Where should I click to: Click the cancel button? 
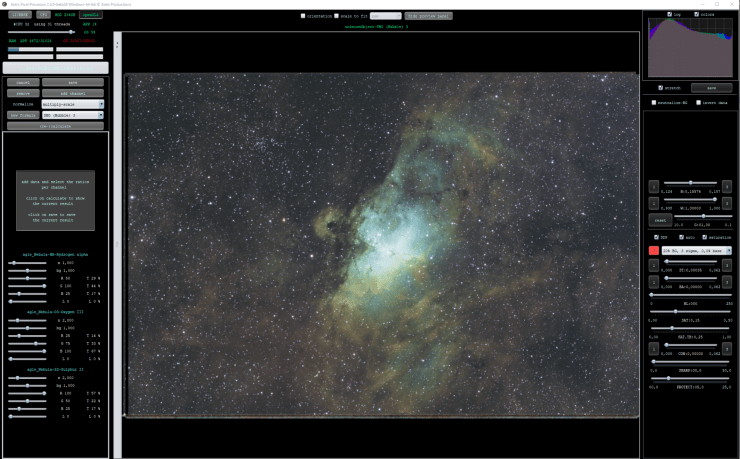coord(23,83)
